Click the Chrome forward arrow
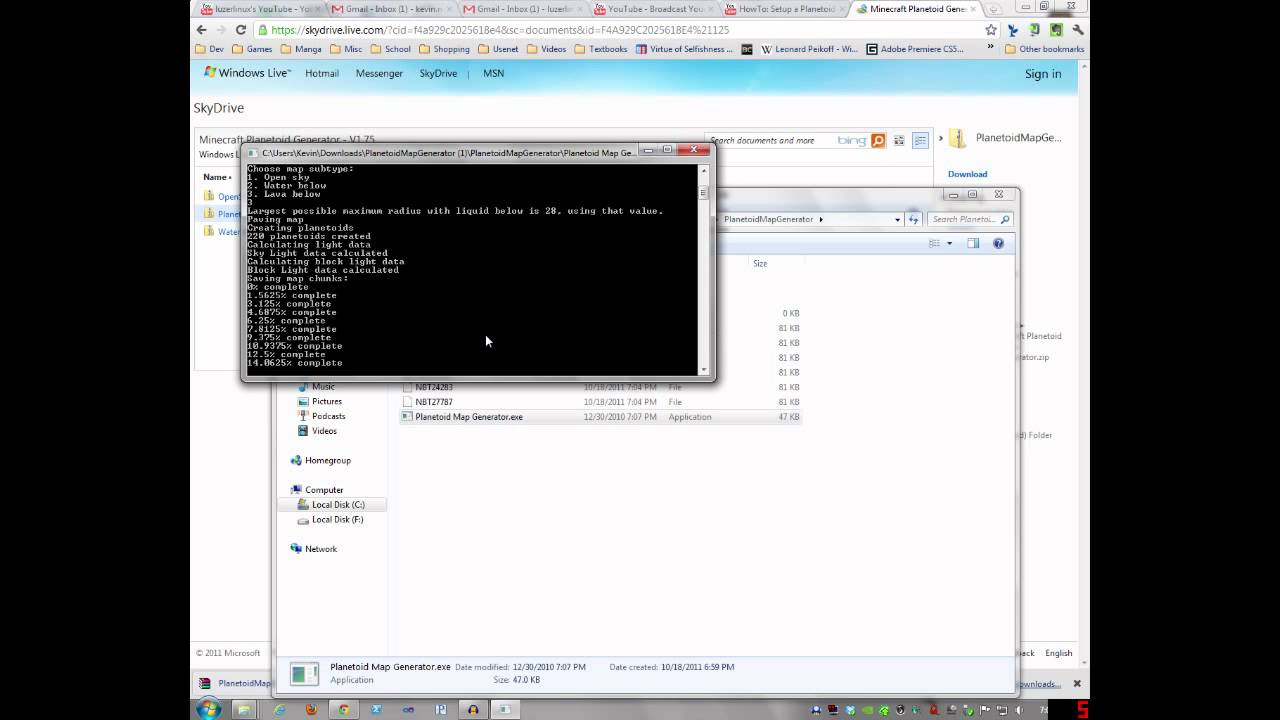The image size is (1280, 720). point(221,30)
